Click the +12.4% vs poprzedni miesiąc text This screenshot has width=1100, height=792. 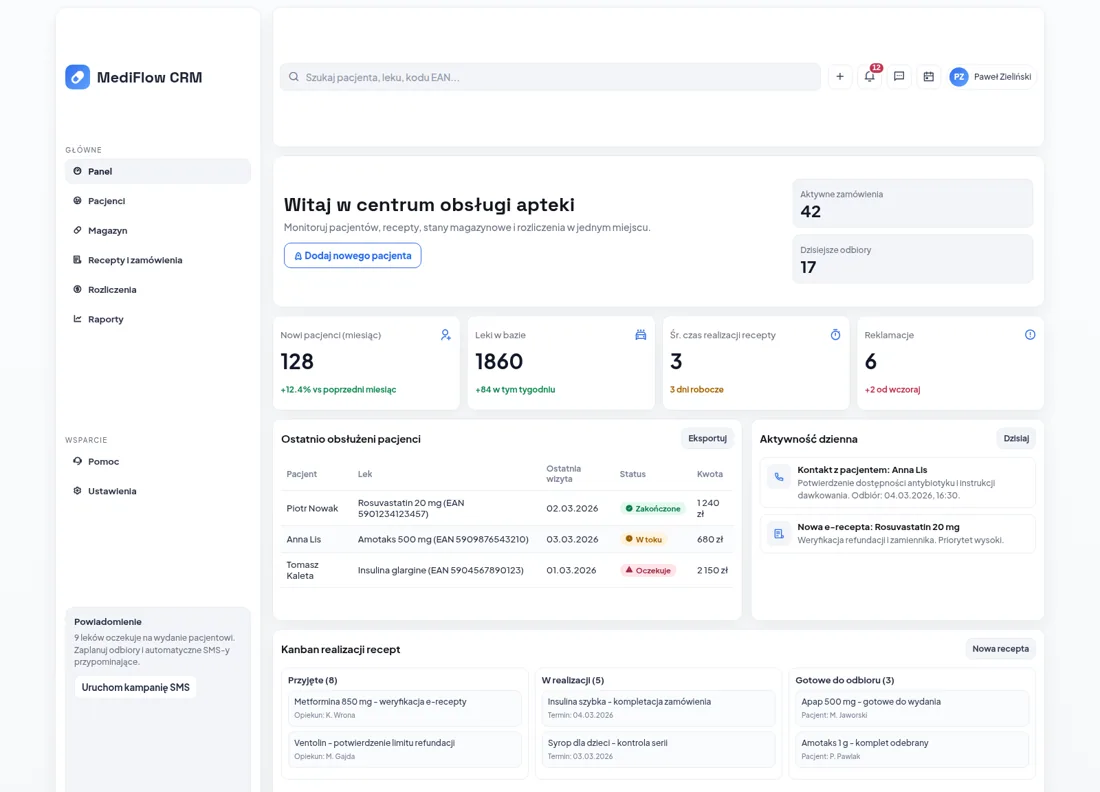tap(338, 389)
